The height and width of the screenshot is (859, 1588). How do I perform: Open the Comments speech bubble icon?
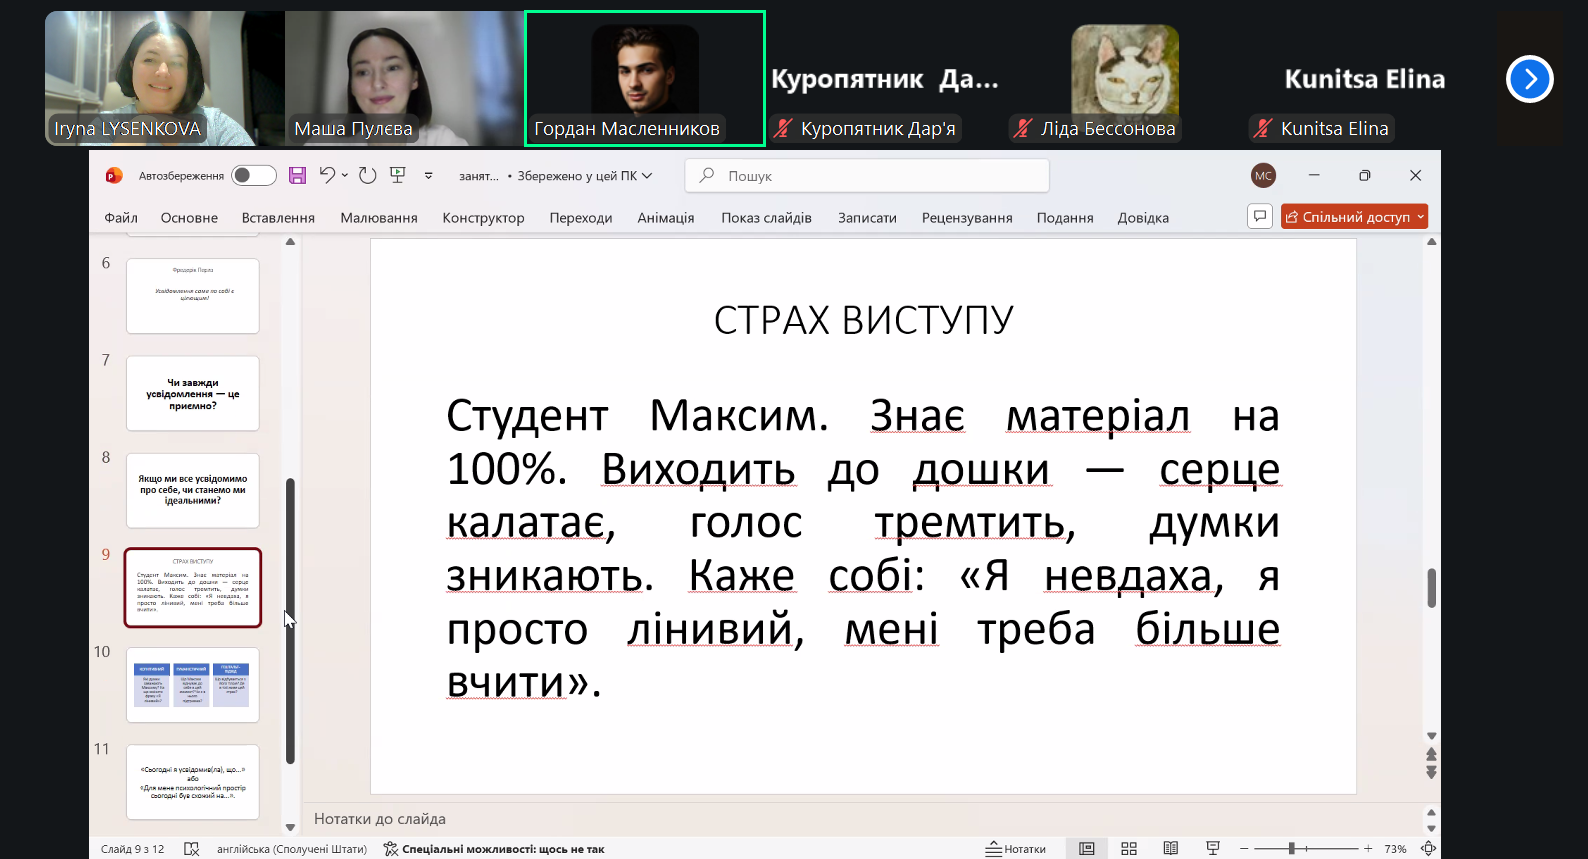coord(1260,216)
